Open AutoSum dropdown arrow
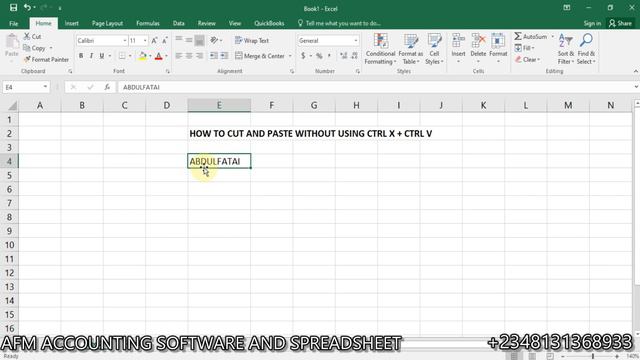640x360 pixels. 552,37
